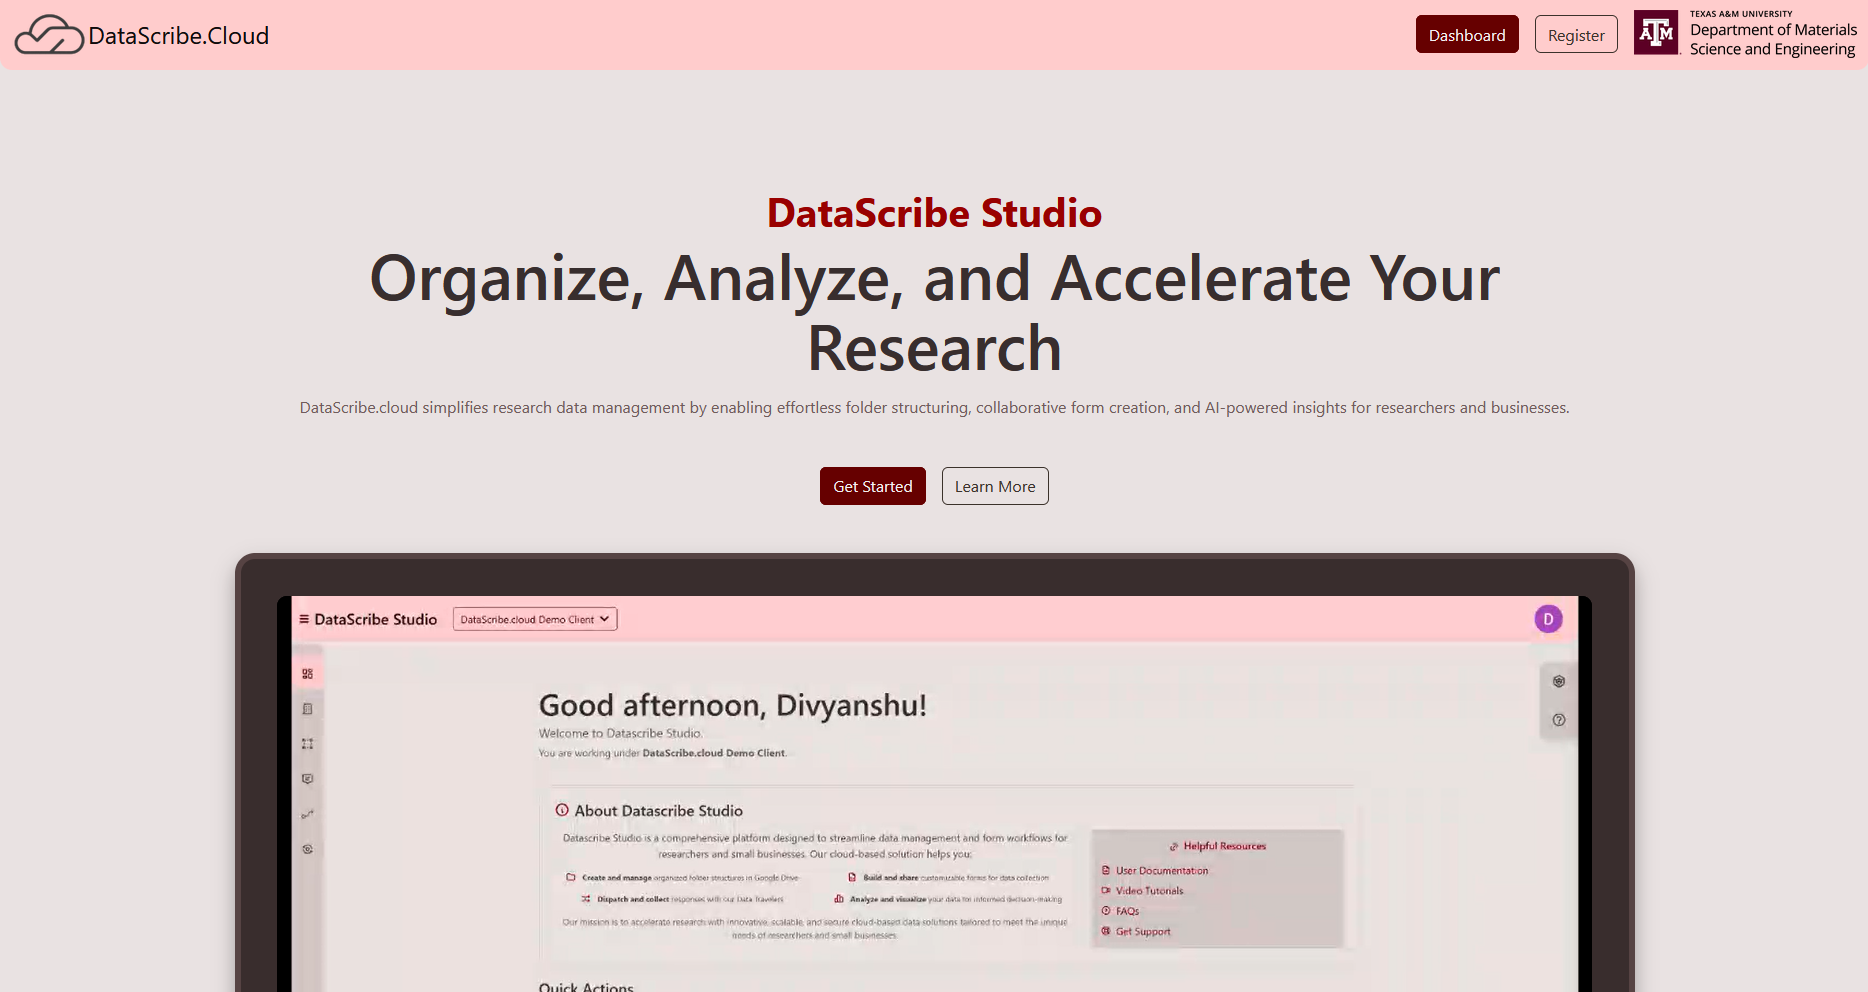The width and height of the screenshot is (1868, 992).
Task: Select the Register menu item in the header
Action: (1576, 34)
